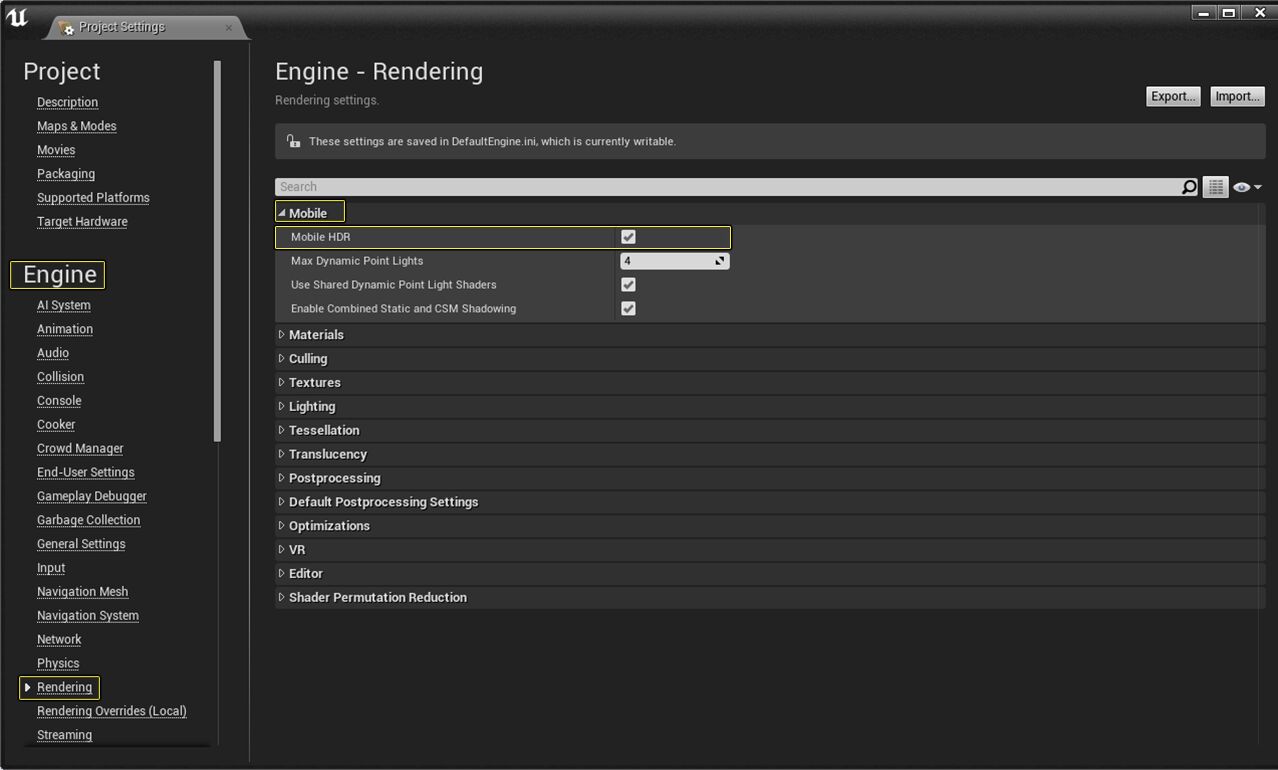Click the Export... button
Viewport: 1278px width, 770px height.
tap(1172, 96)
